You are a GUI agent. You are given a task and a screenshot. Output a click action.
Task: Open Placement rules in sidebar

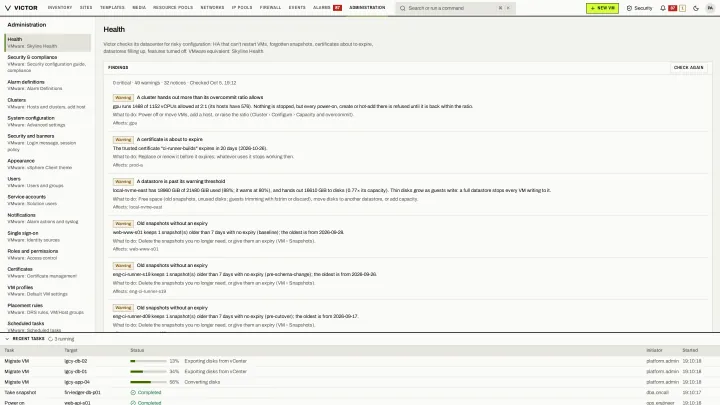[48, 309]
